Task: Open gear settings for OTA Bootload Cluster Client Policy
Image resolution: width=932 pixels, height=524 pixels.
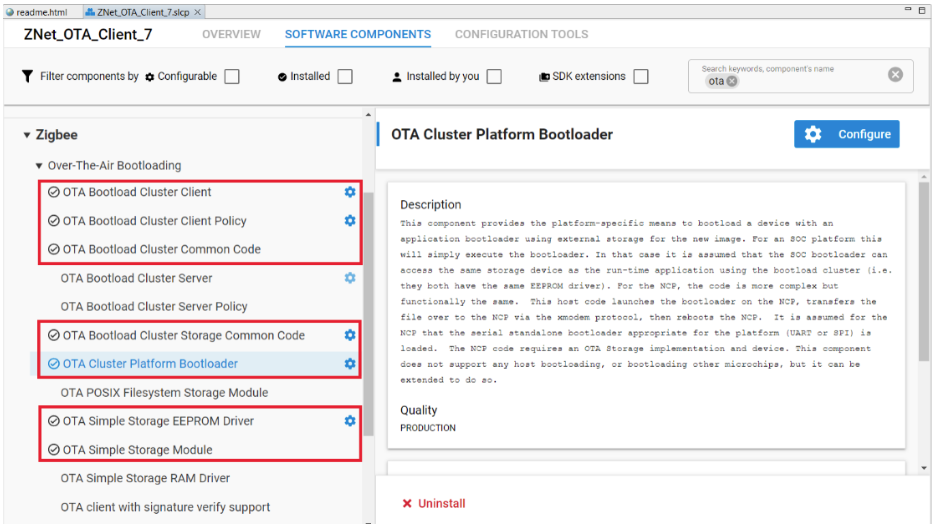Action: click(x=349, y=221)
